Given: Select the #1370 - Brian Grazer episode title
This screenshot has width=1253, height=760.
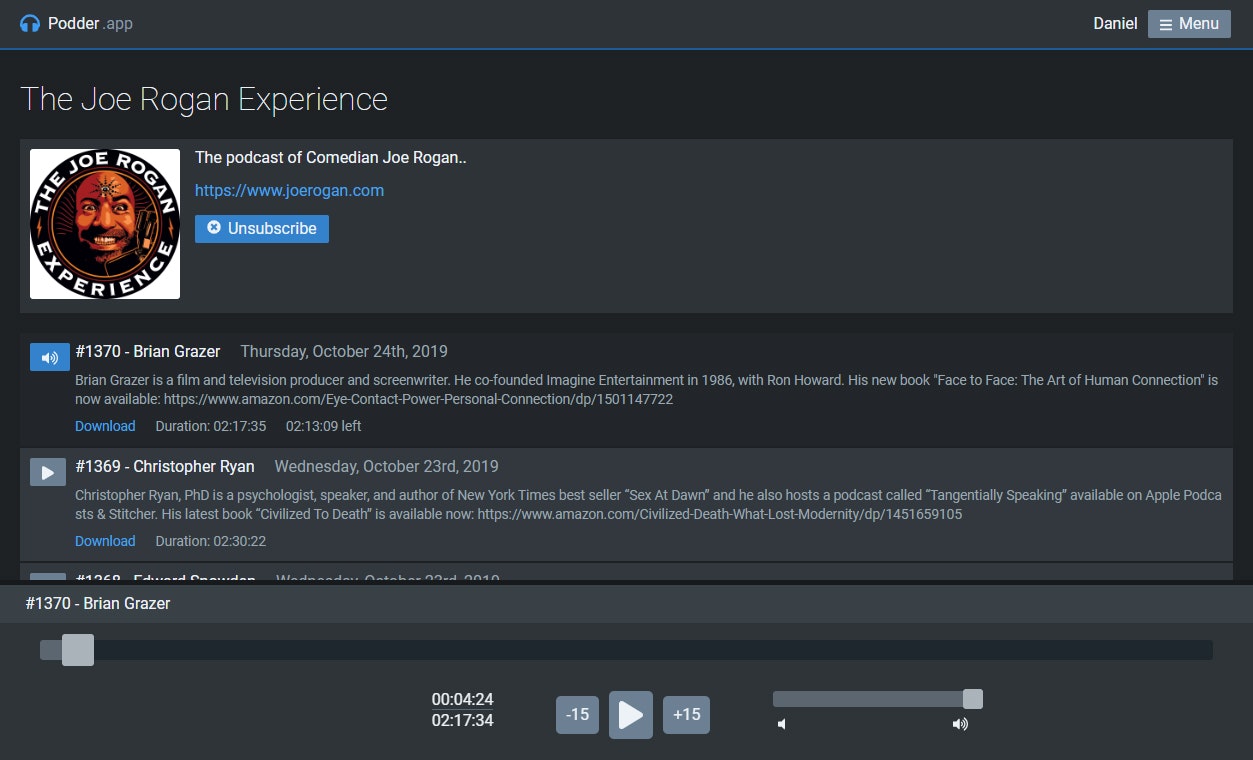Looking at the screenshot, I should point(148,352).
